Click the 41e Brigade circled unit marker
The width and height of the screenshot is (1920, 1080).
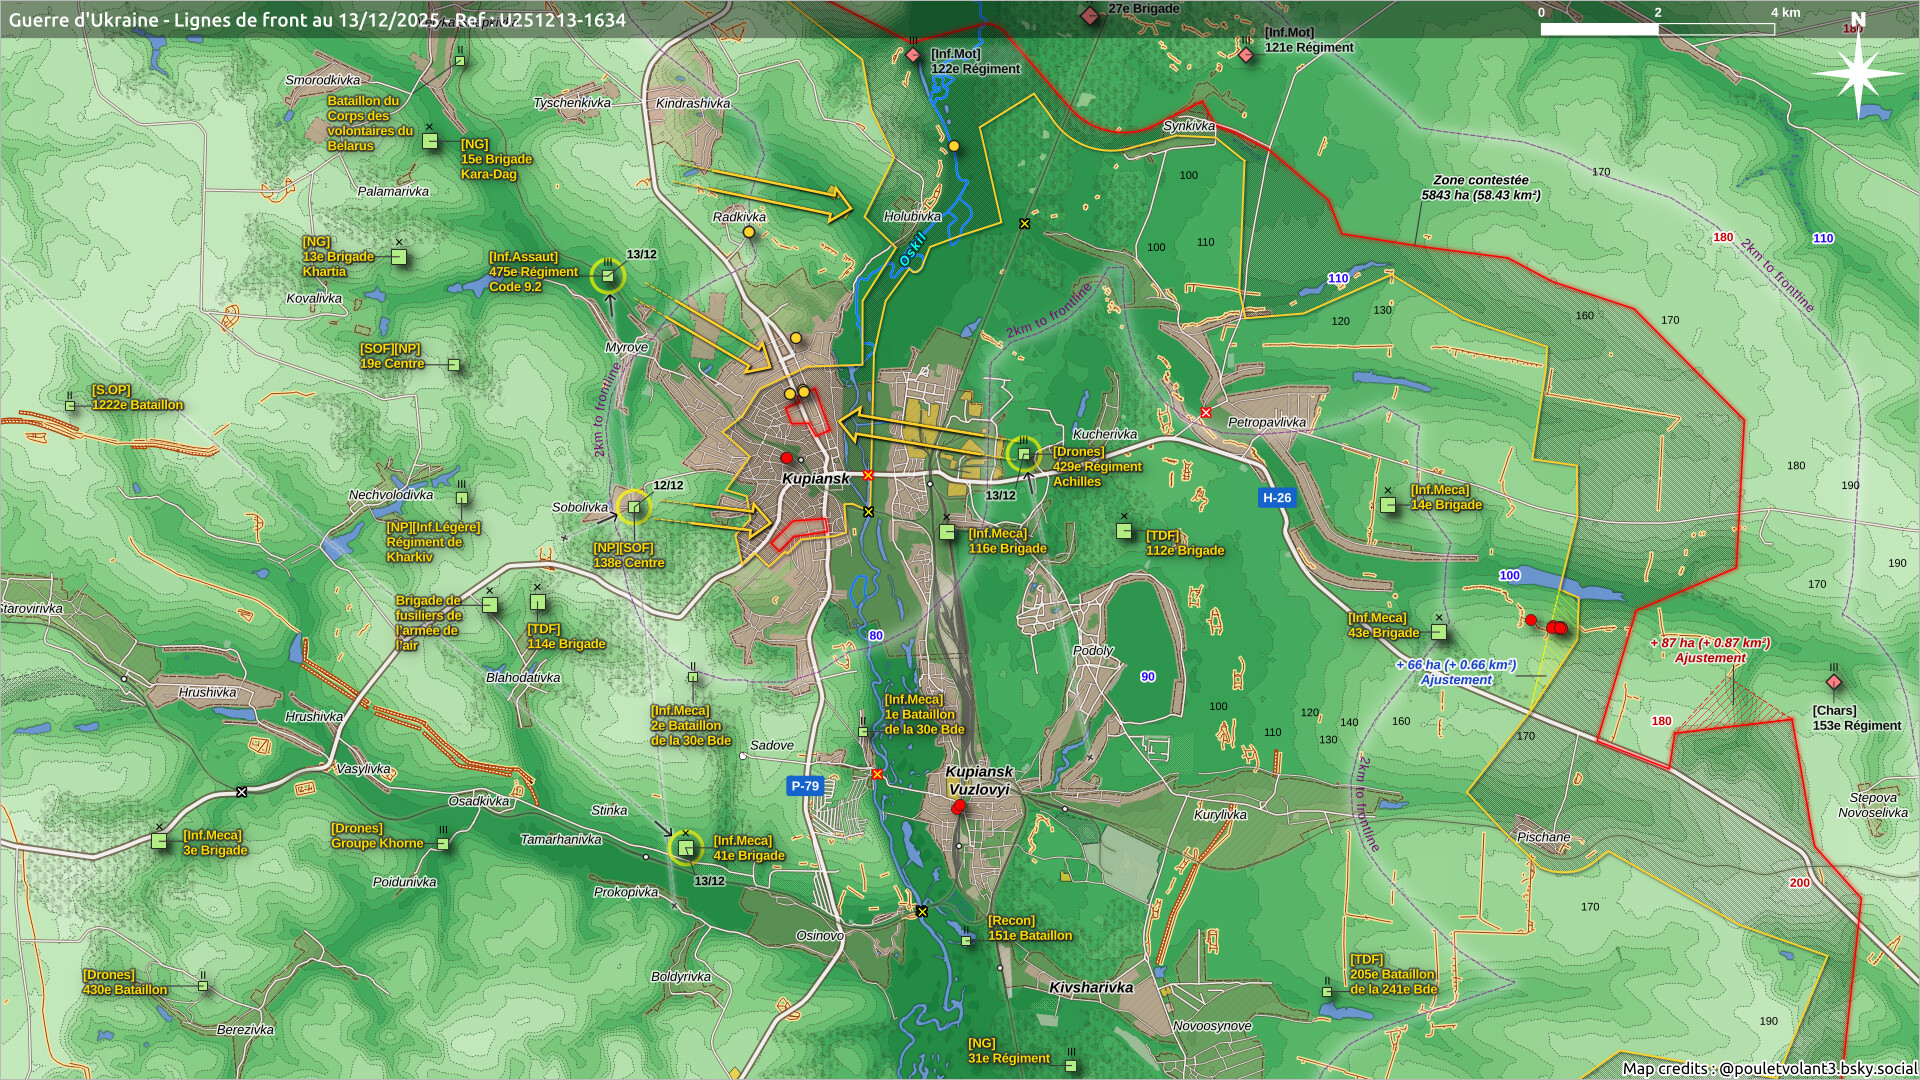[x=685, y=848]
